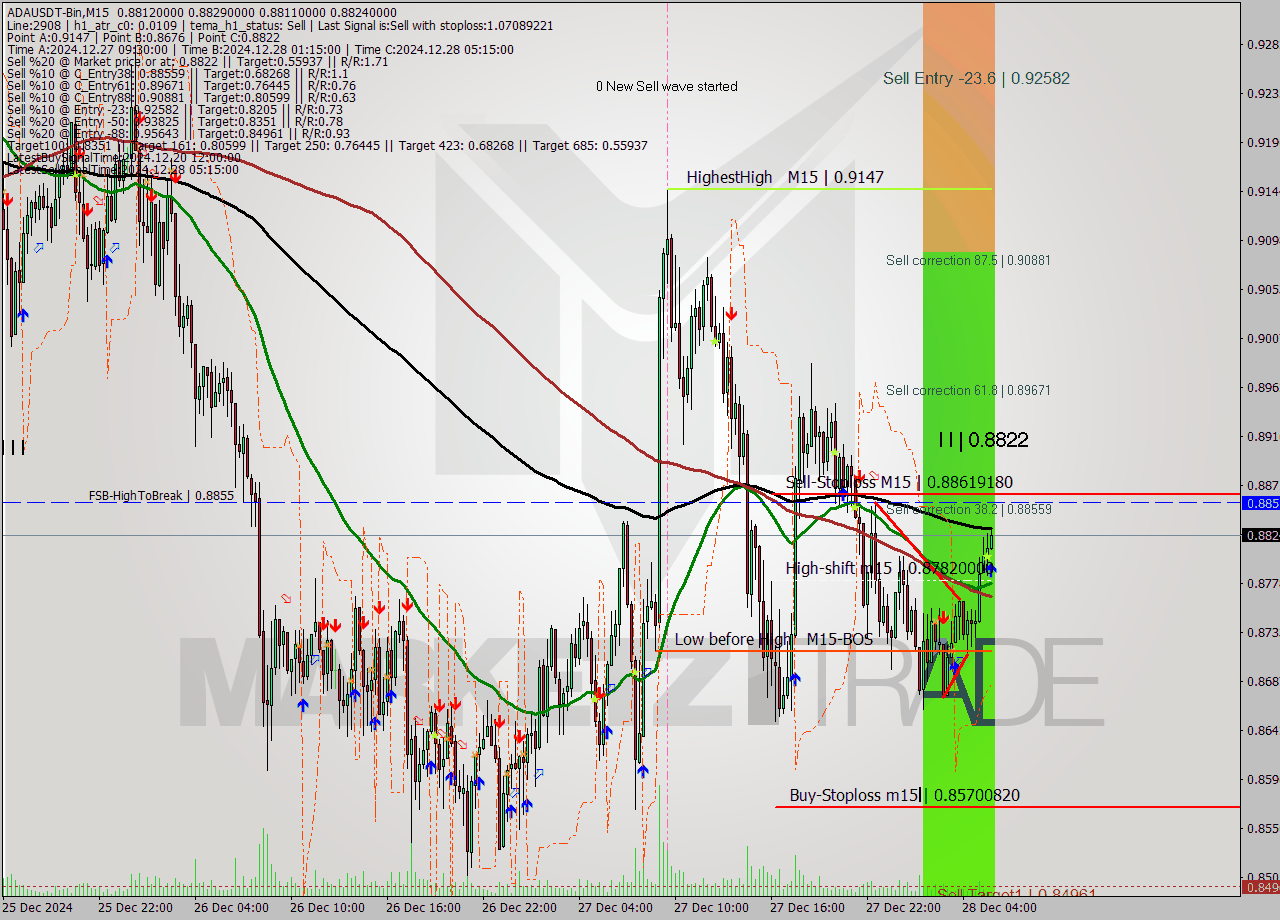Click the '25 Dec 22:00' time axis label
Screen dimensions: 1280x920
[135, 907]
